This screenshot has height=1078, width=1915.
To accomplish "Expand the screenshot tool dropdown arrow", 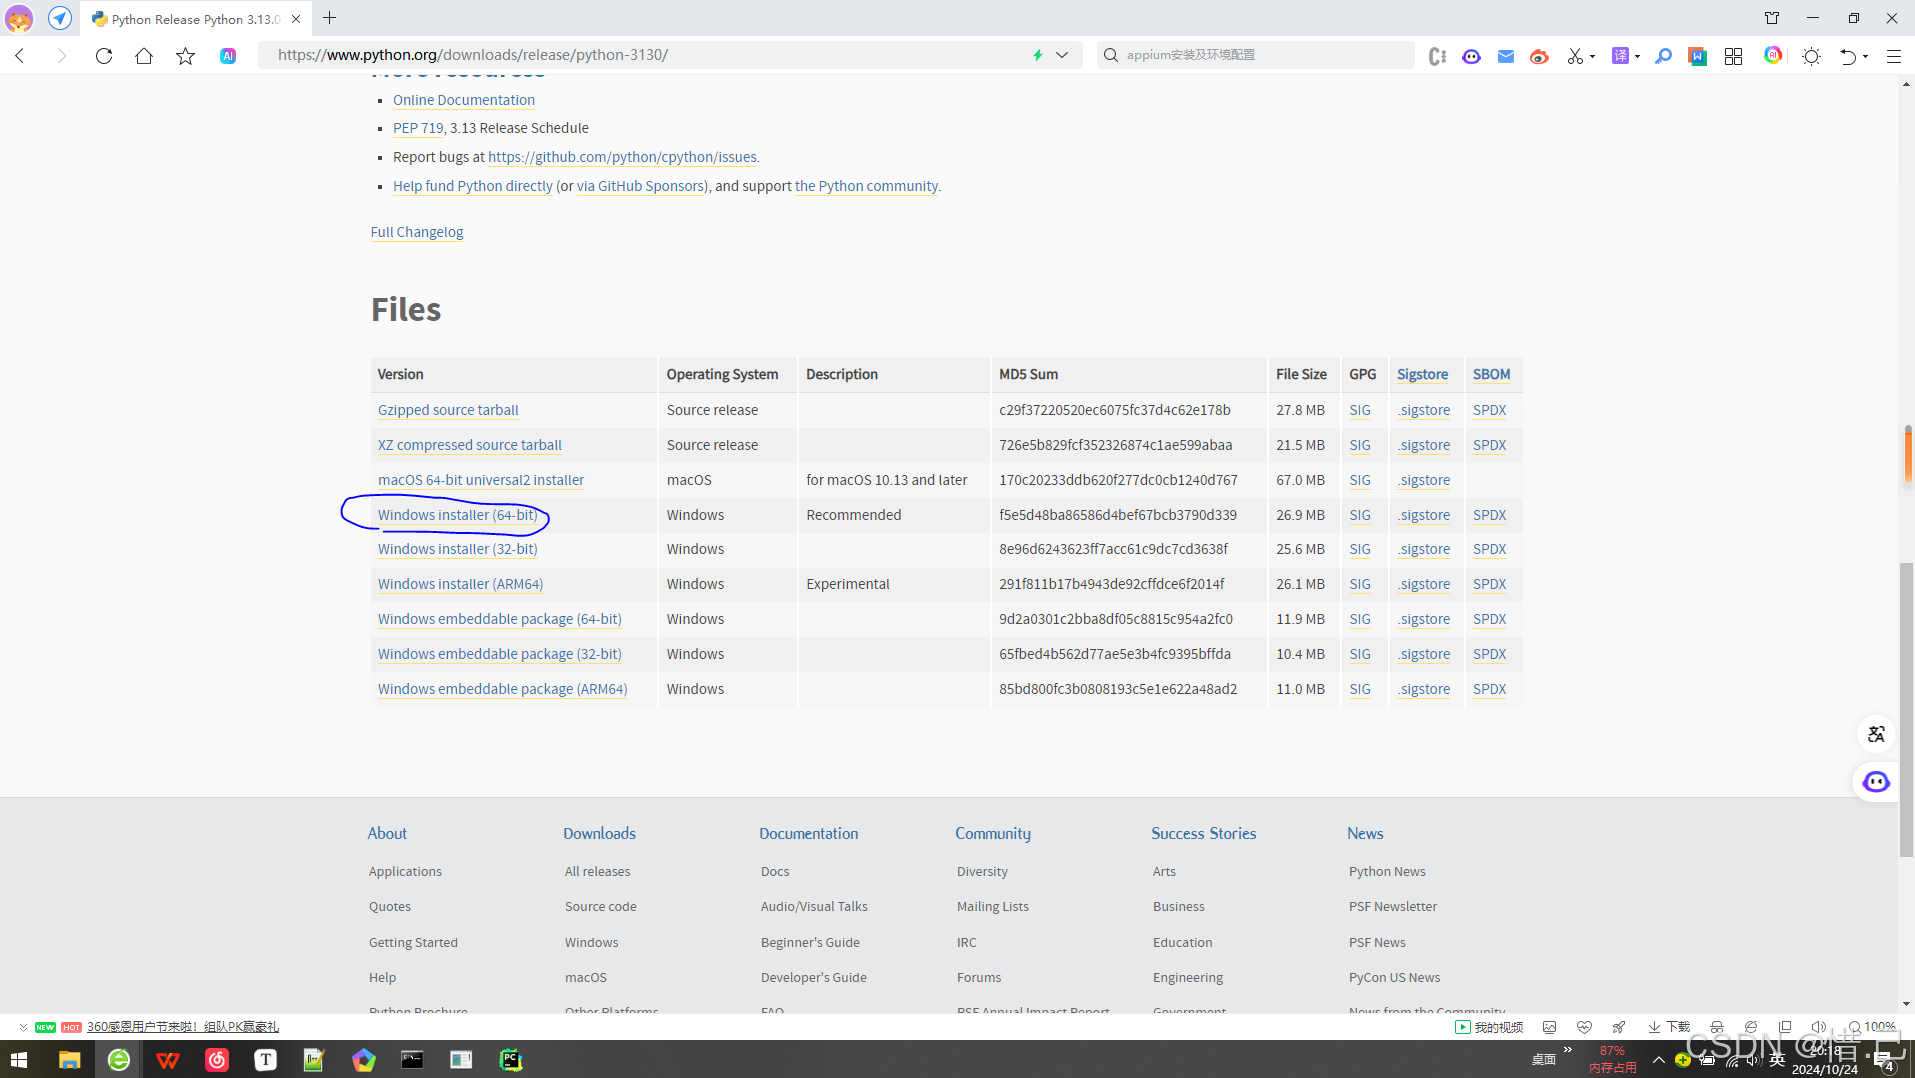I will click(x=1592, y=56).
